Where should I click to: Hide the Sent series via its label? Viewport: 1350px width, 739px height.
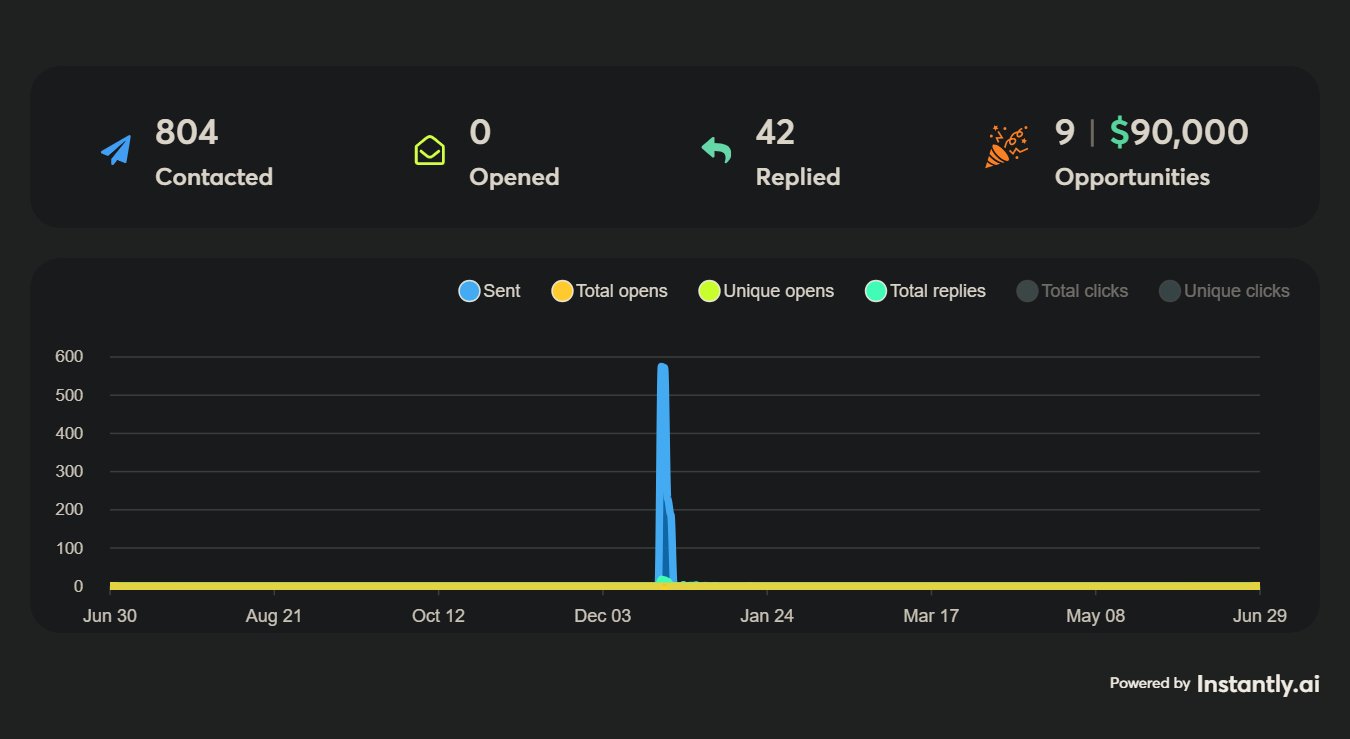502,291
